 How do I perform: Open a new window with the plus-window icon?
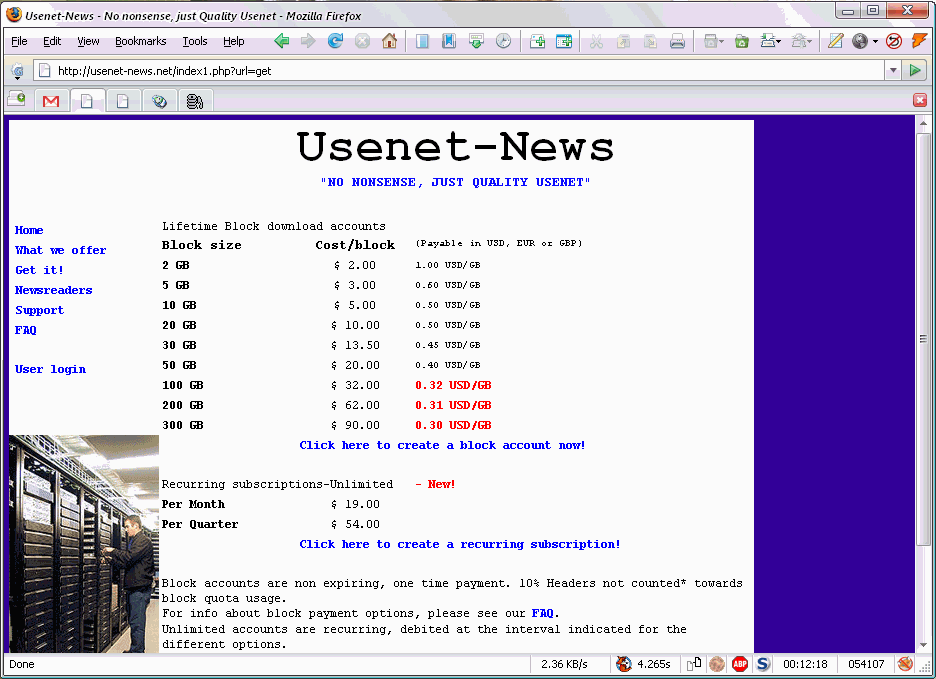[x=564, y=41]
